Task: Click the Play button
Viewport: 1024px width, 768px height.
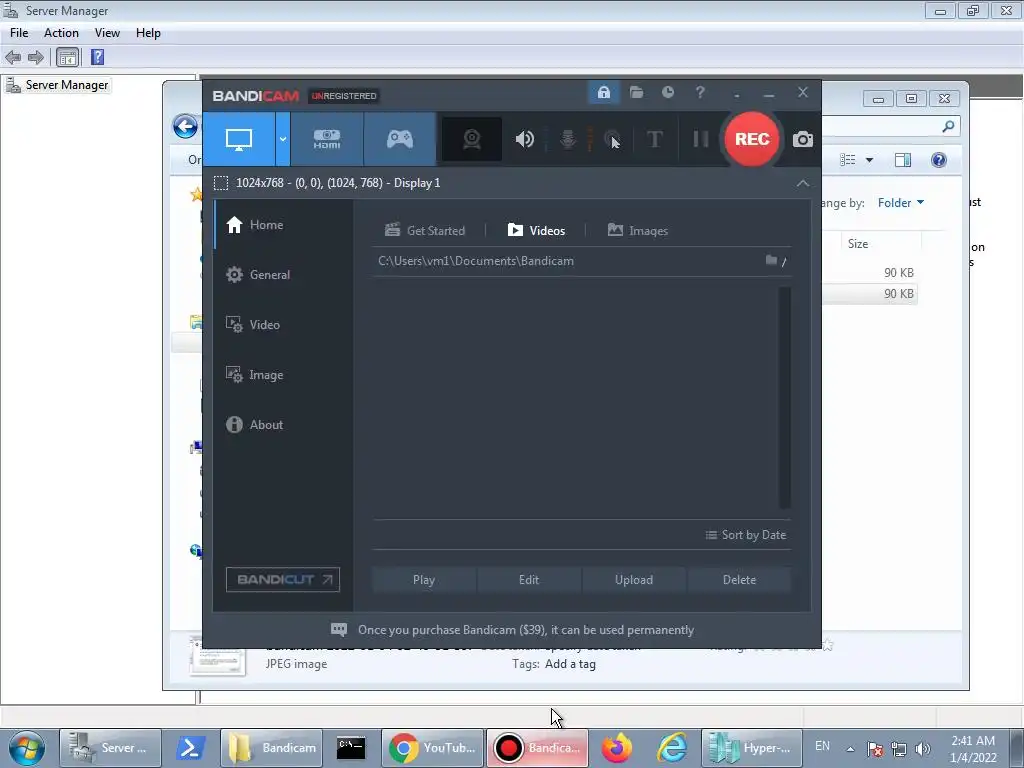Action: 424,580
